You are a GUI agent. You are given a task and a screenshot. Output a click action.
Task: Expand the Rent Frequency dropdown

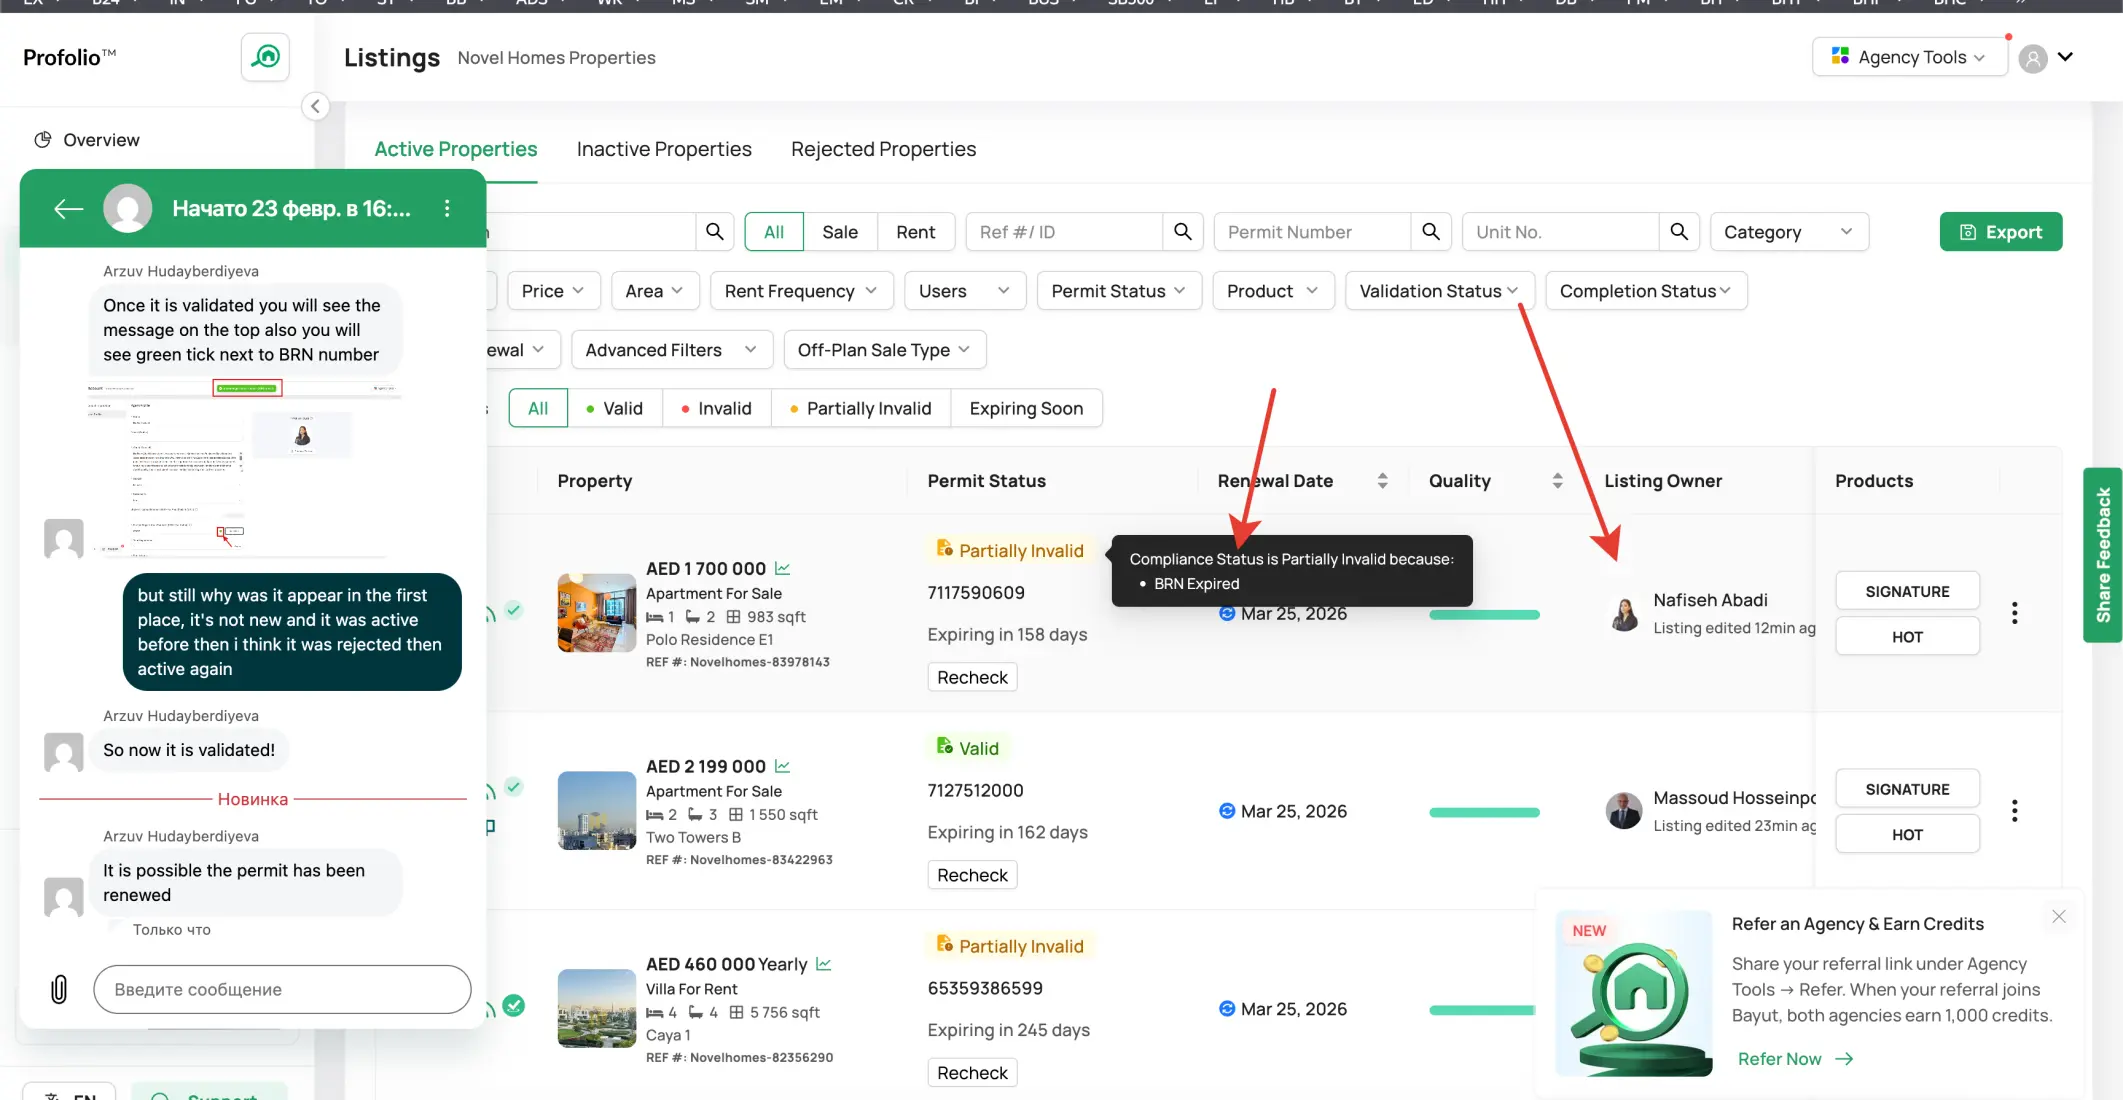click(x=801, y=291)
